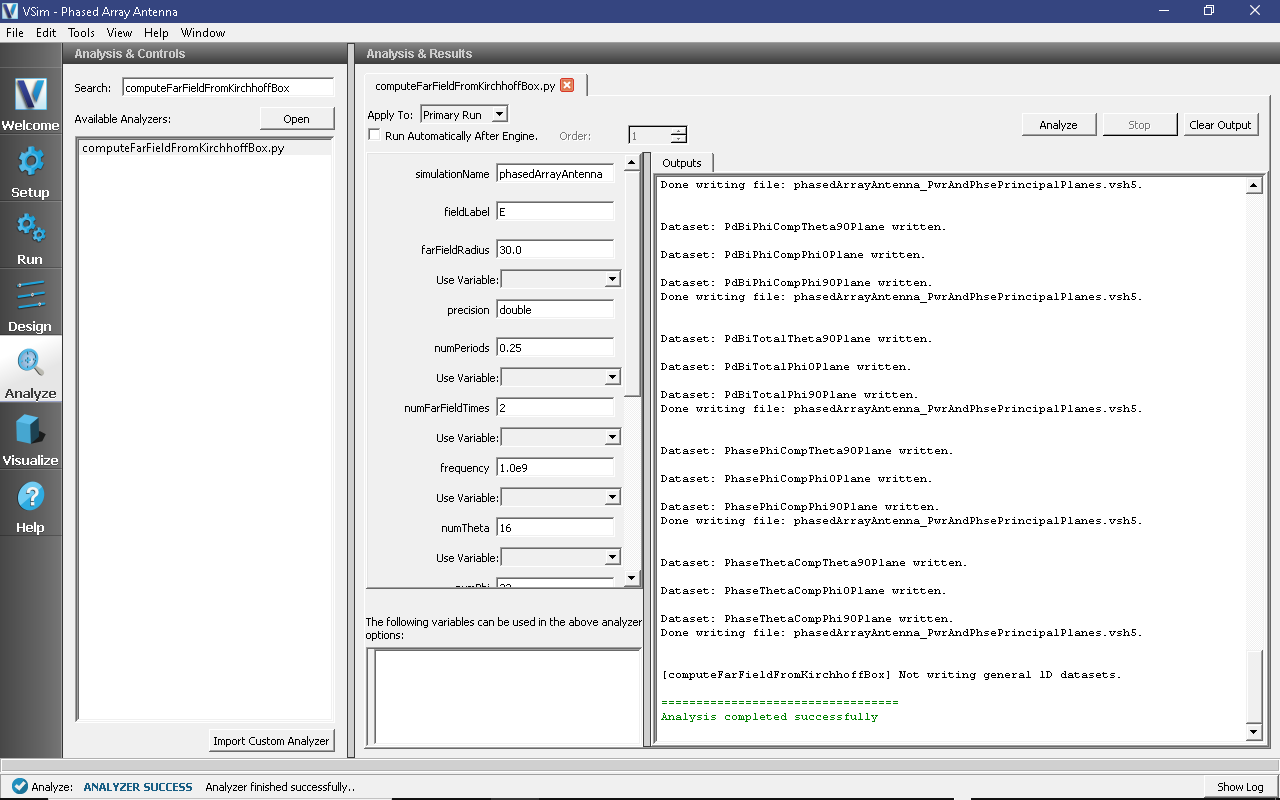Click the output panel scroll up arrow
Screen dimensions: 1280x800
(x=1254, y=186)
